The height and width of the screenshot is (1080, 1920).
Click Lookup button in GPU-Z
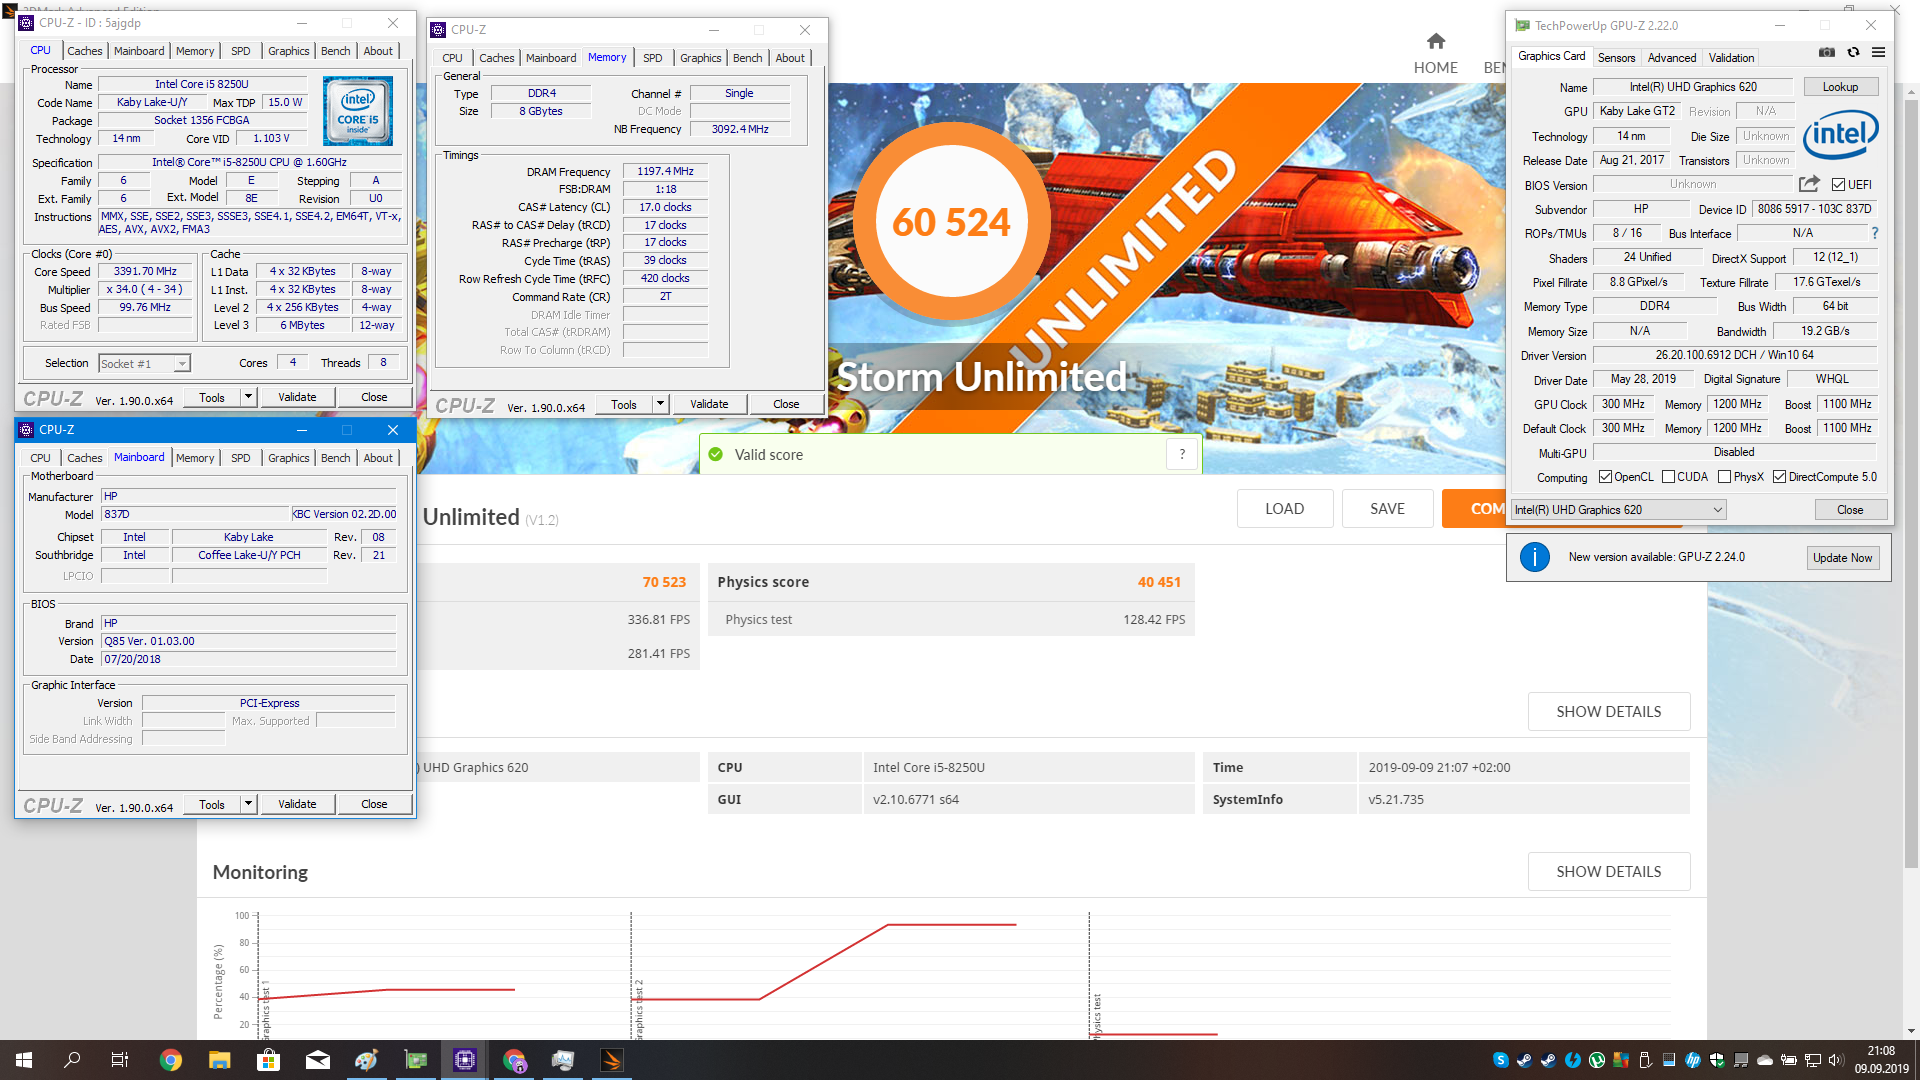pyautogui.click(x=1840, y=87)
